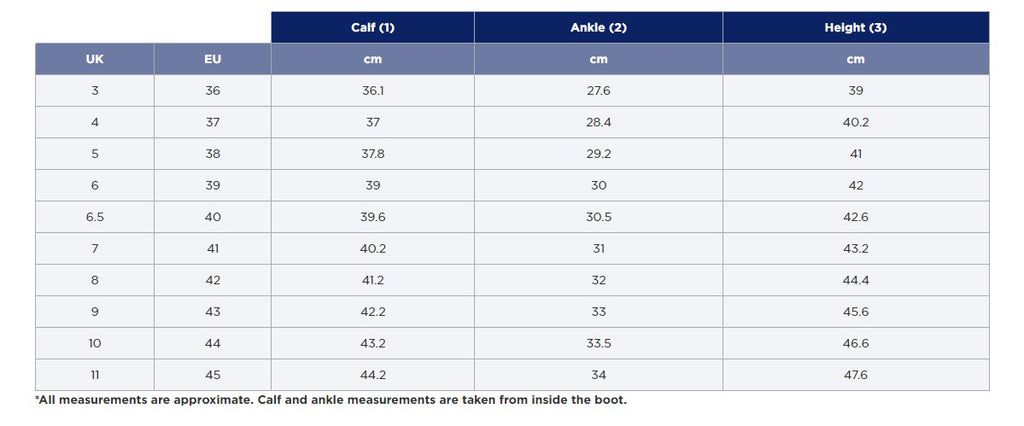Select the "Ankle (2)" column header

click(x=598, y=28)
